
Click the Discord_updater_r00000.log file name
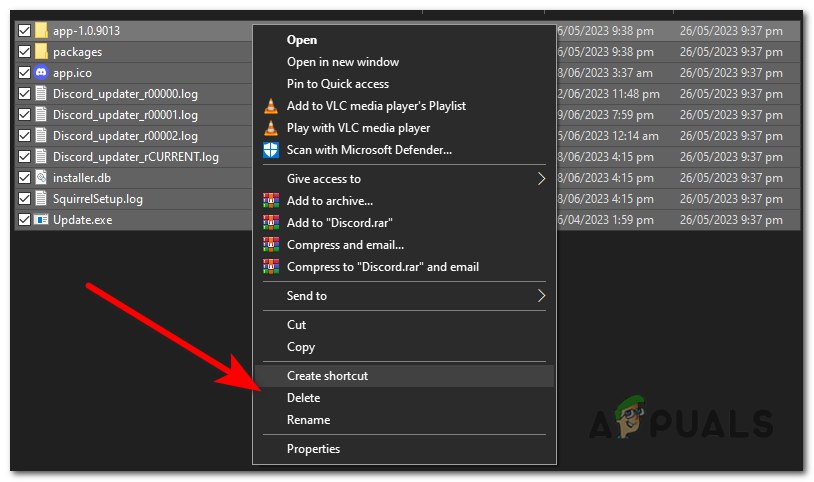click(x=125, y=94)
